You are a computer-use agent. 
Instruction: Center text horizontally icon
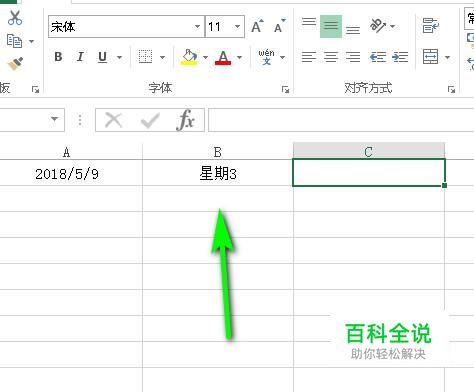coord(331,57)
